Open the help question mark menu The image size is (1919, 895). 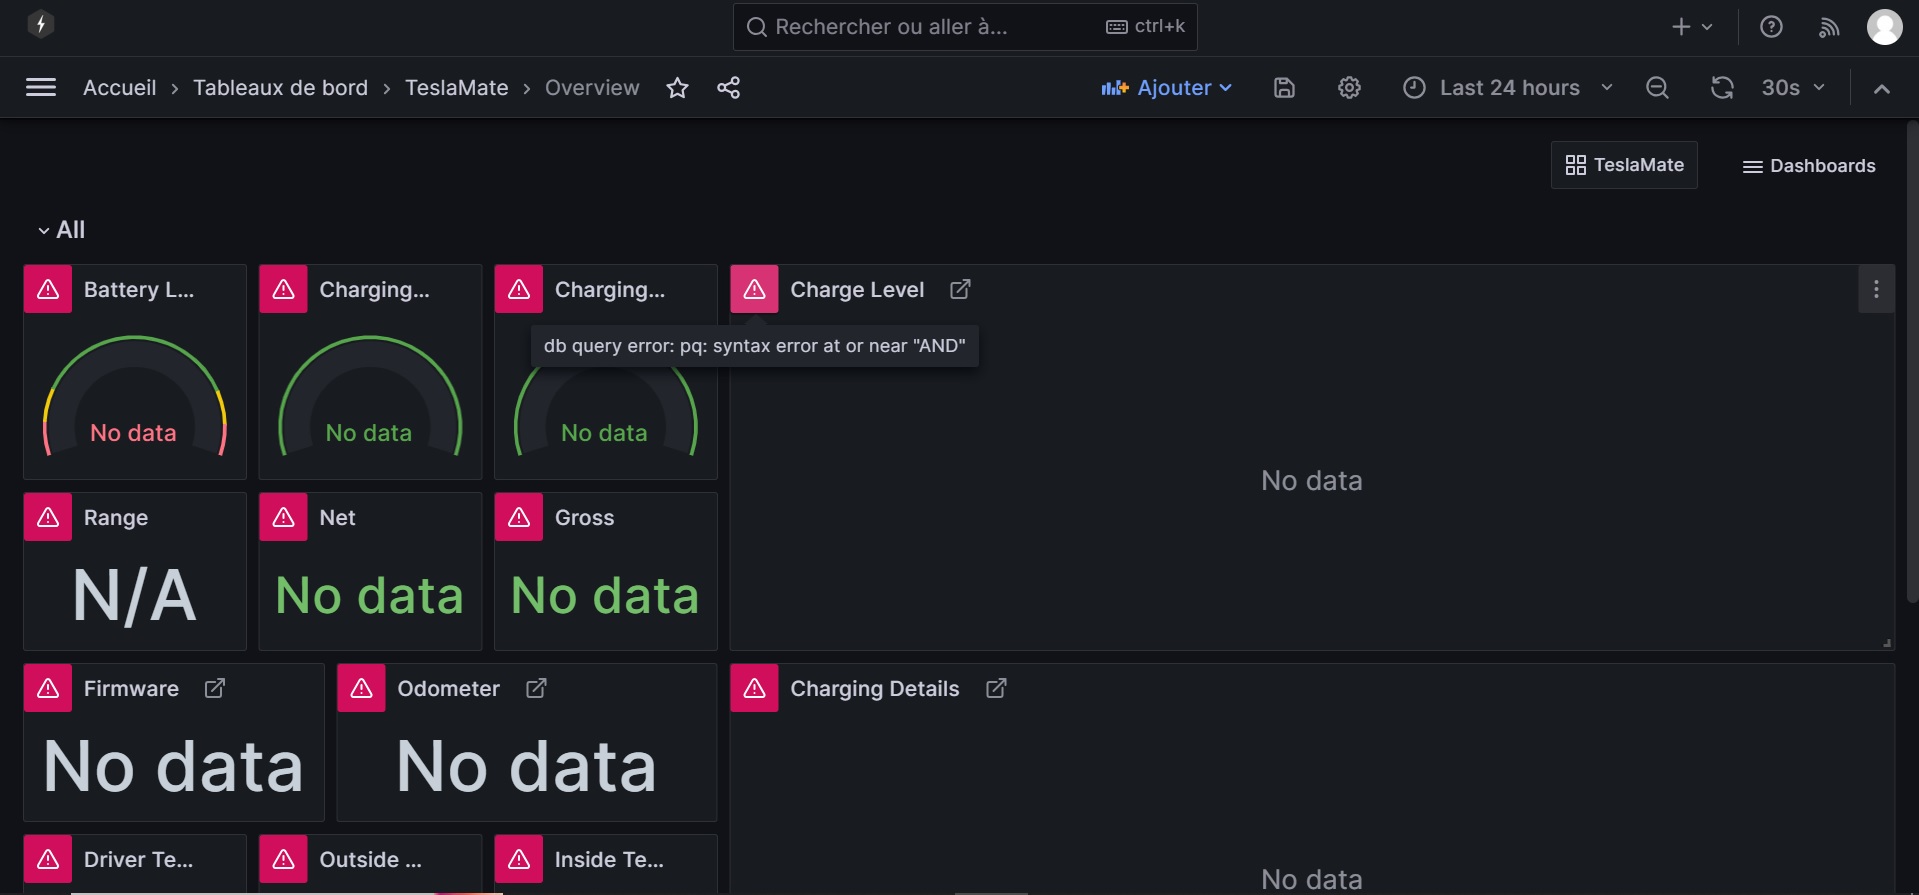click(1771, 27)
